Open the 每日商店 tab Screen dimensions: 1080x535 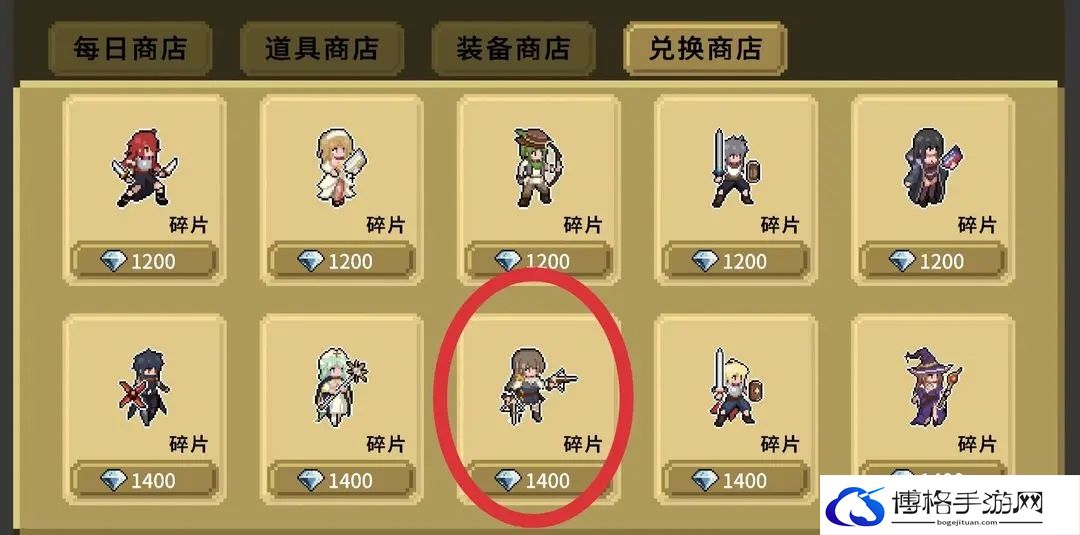pyautogui.click(x=130, y=49)
